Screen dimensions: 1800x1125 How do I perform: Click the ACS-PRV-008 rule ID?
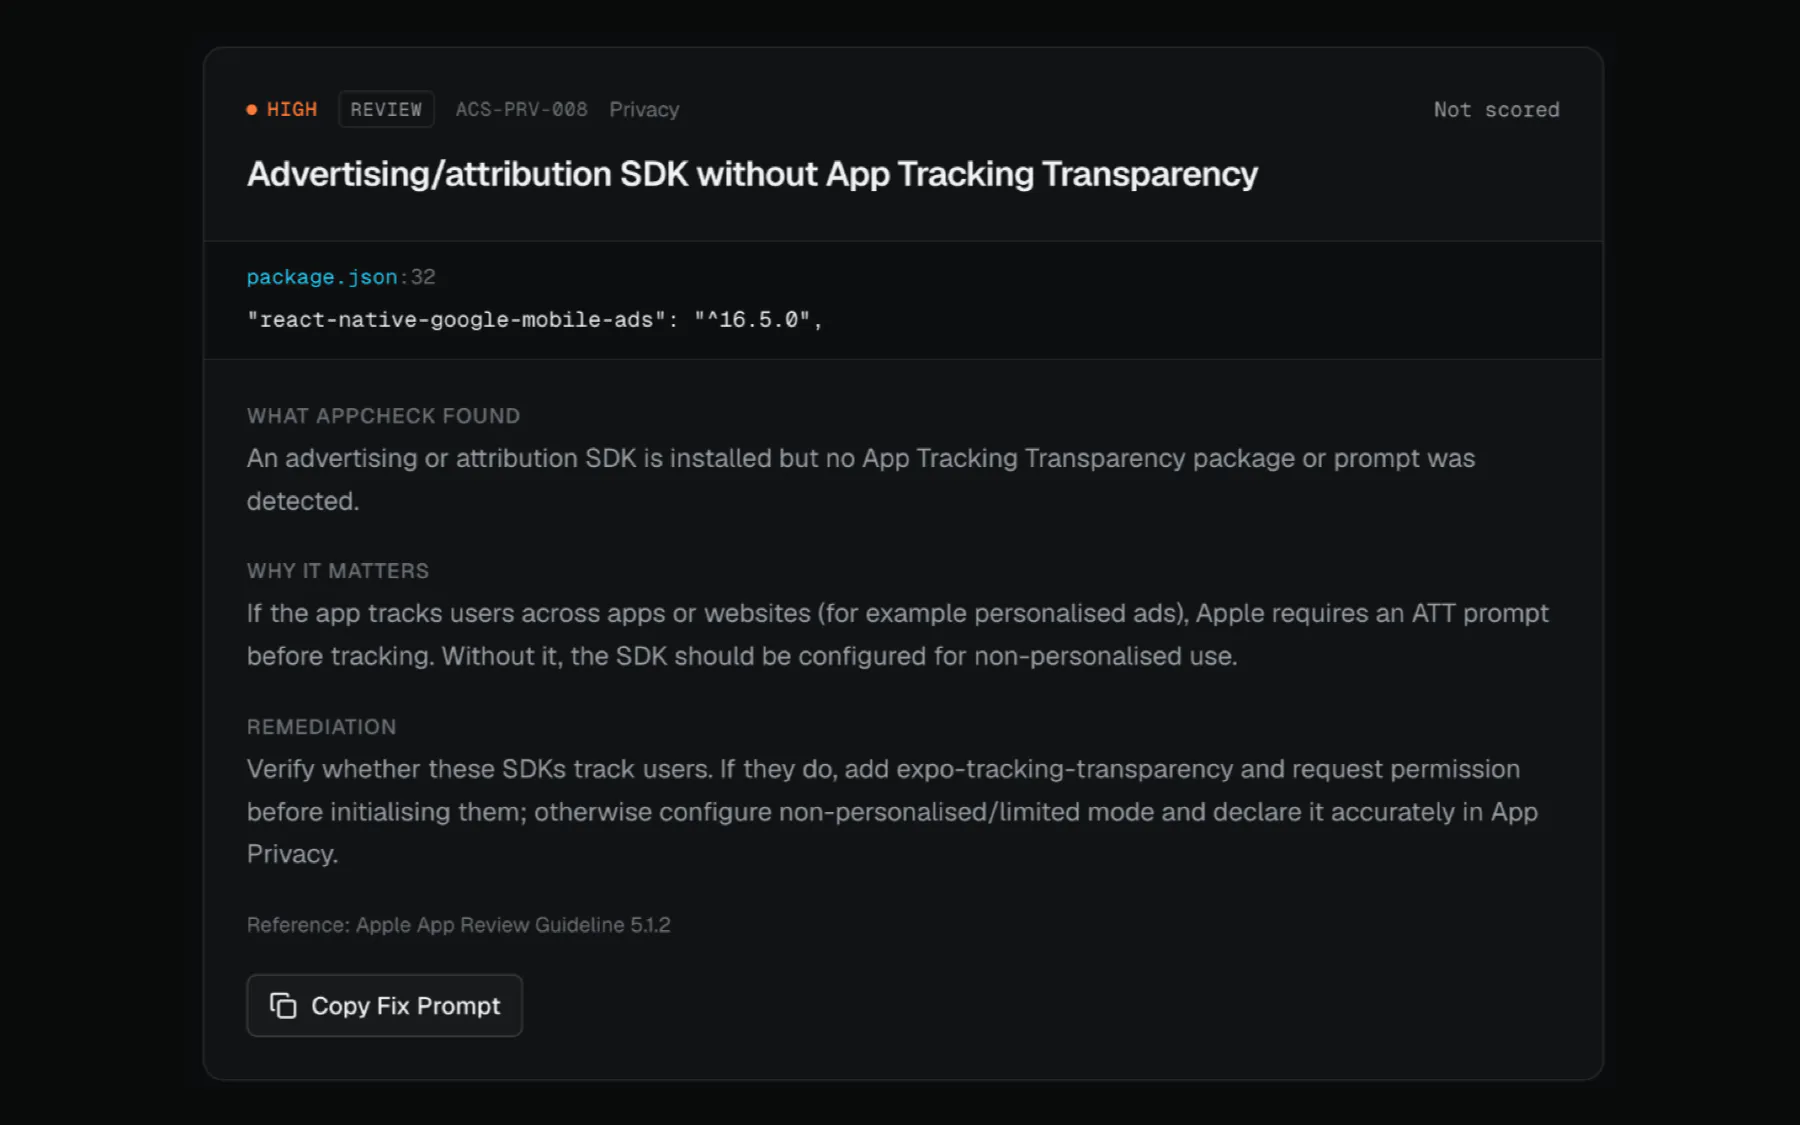coord(522,109)
